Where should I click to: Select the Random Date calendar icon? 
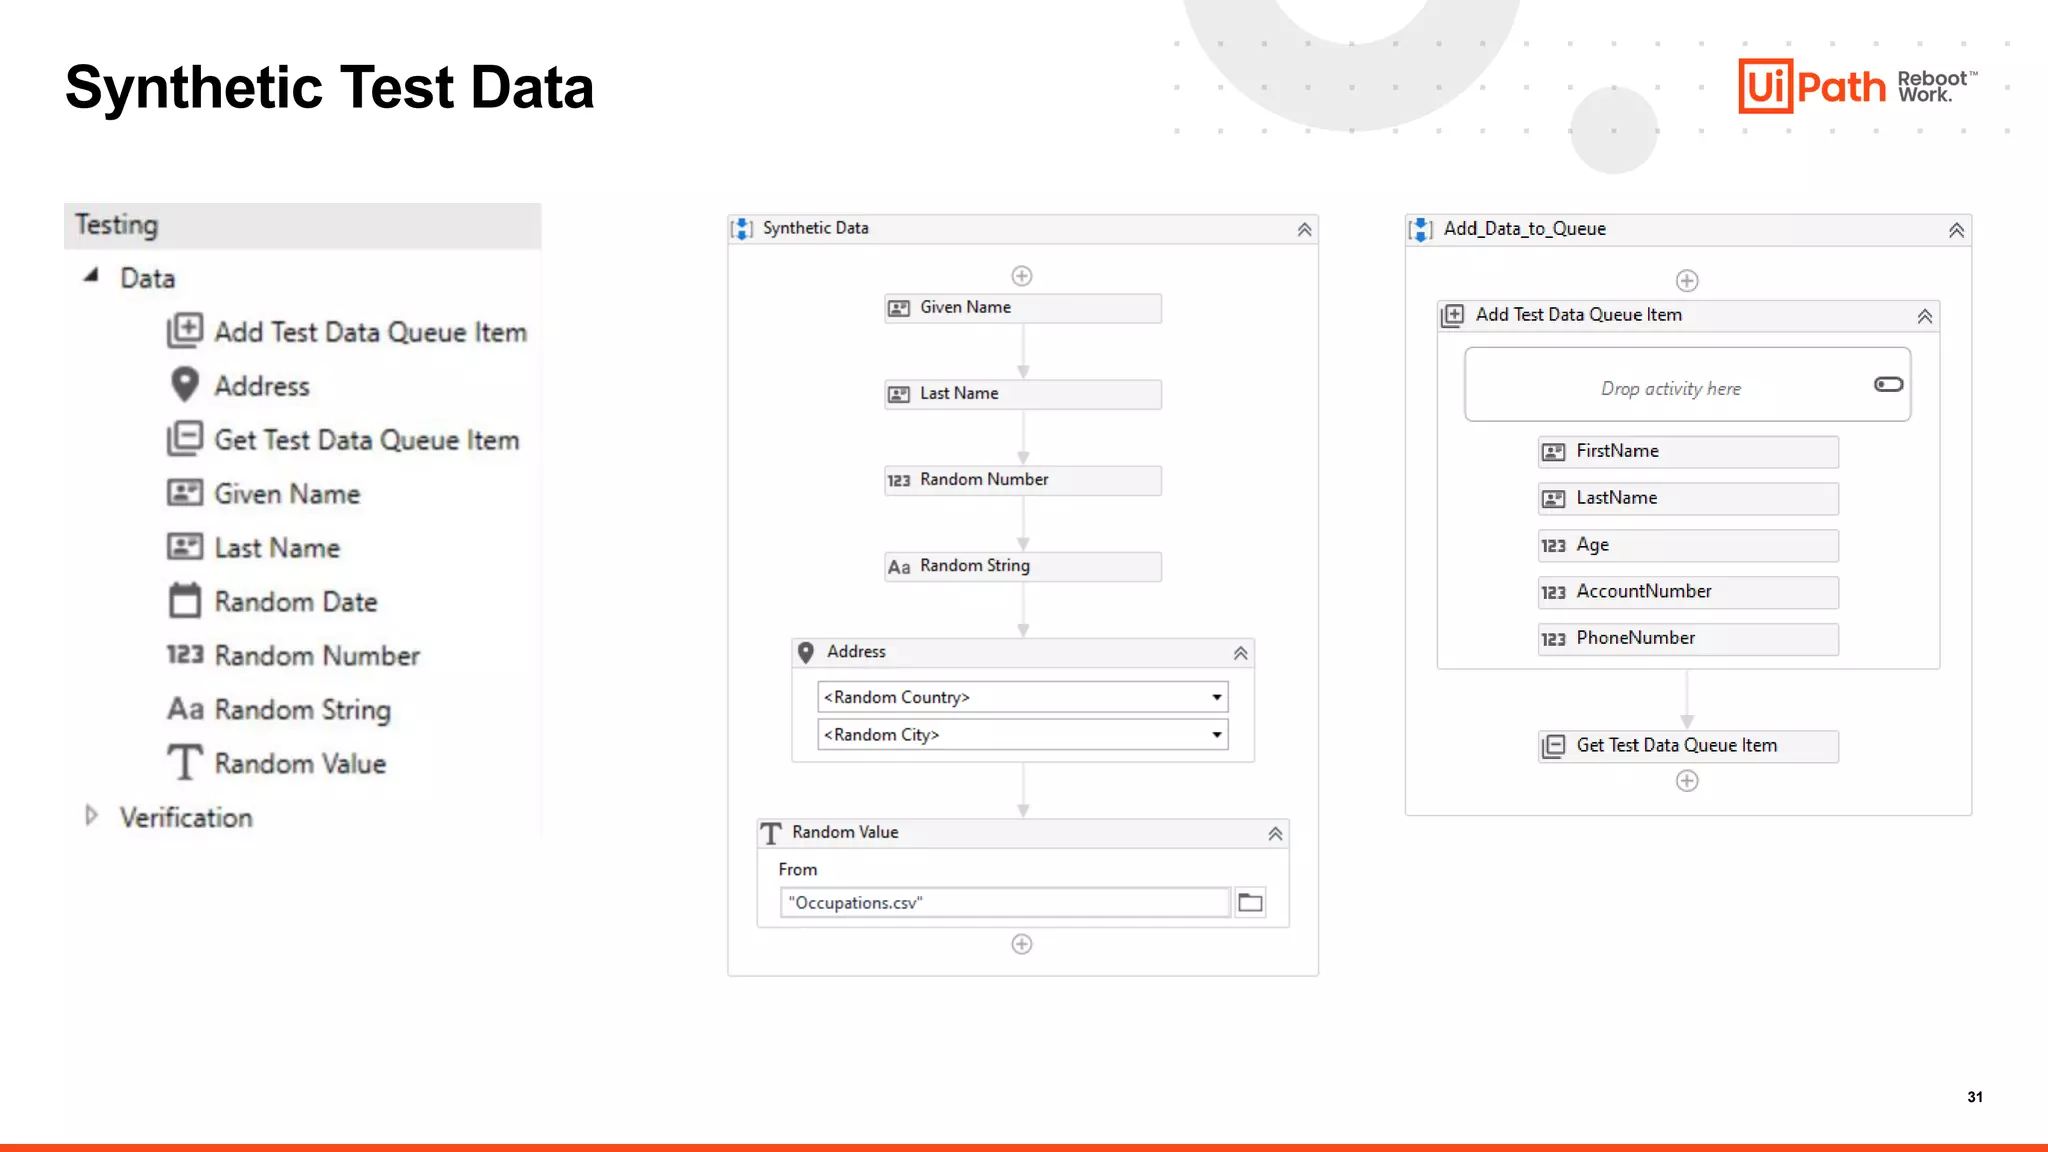click(x=185, y=601)
